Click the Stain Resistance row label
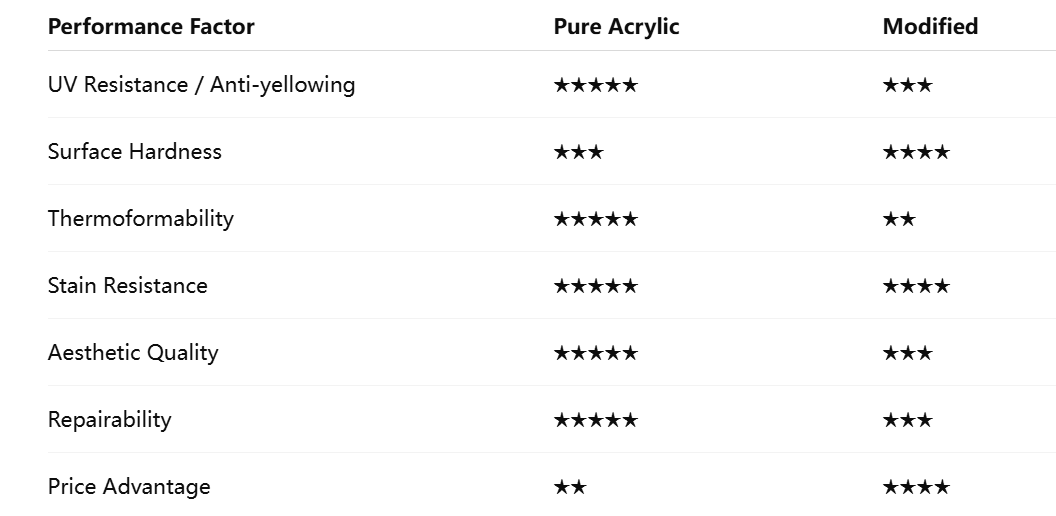The height and width of the screenshot is (516, 1056). (128, 286)
